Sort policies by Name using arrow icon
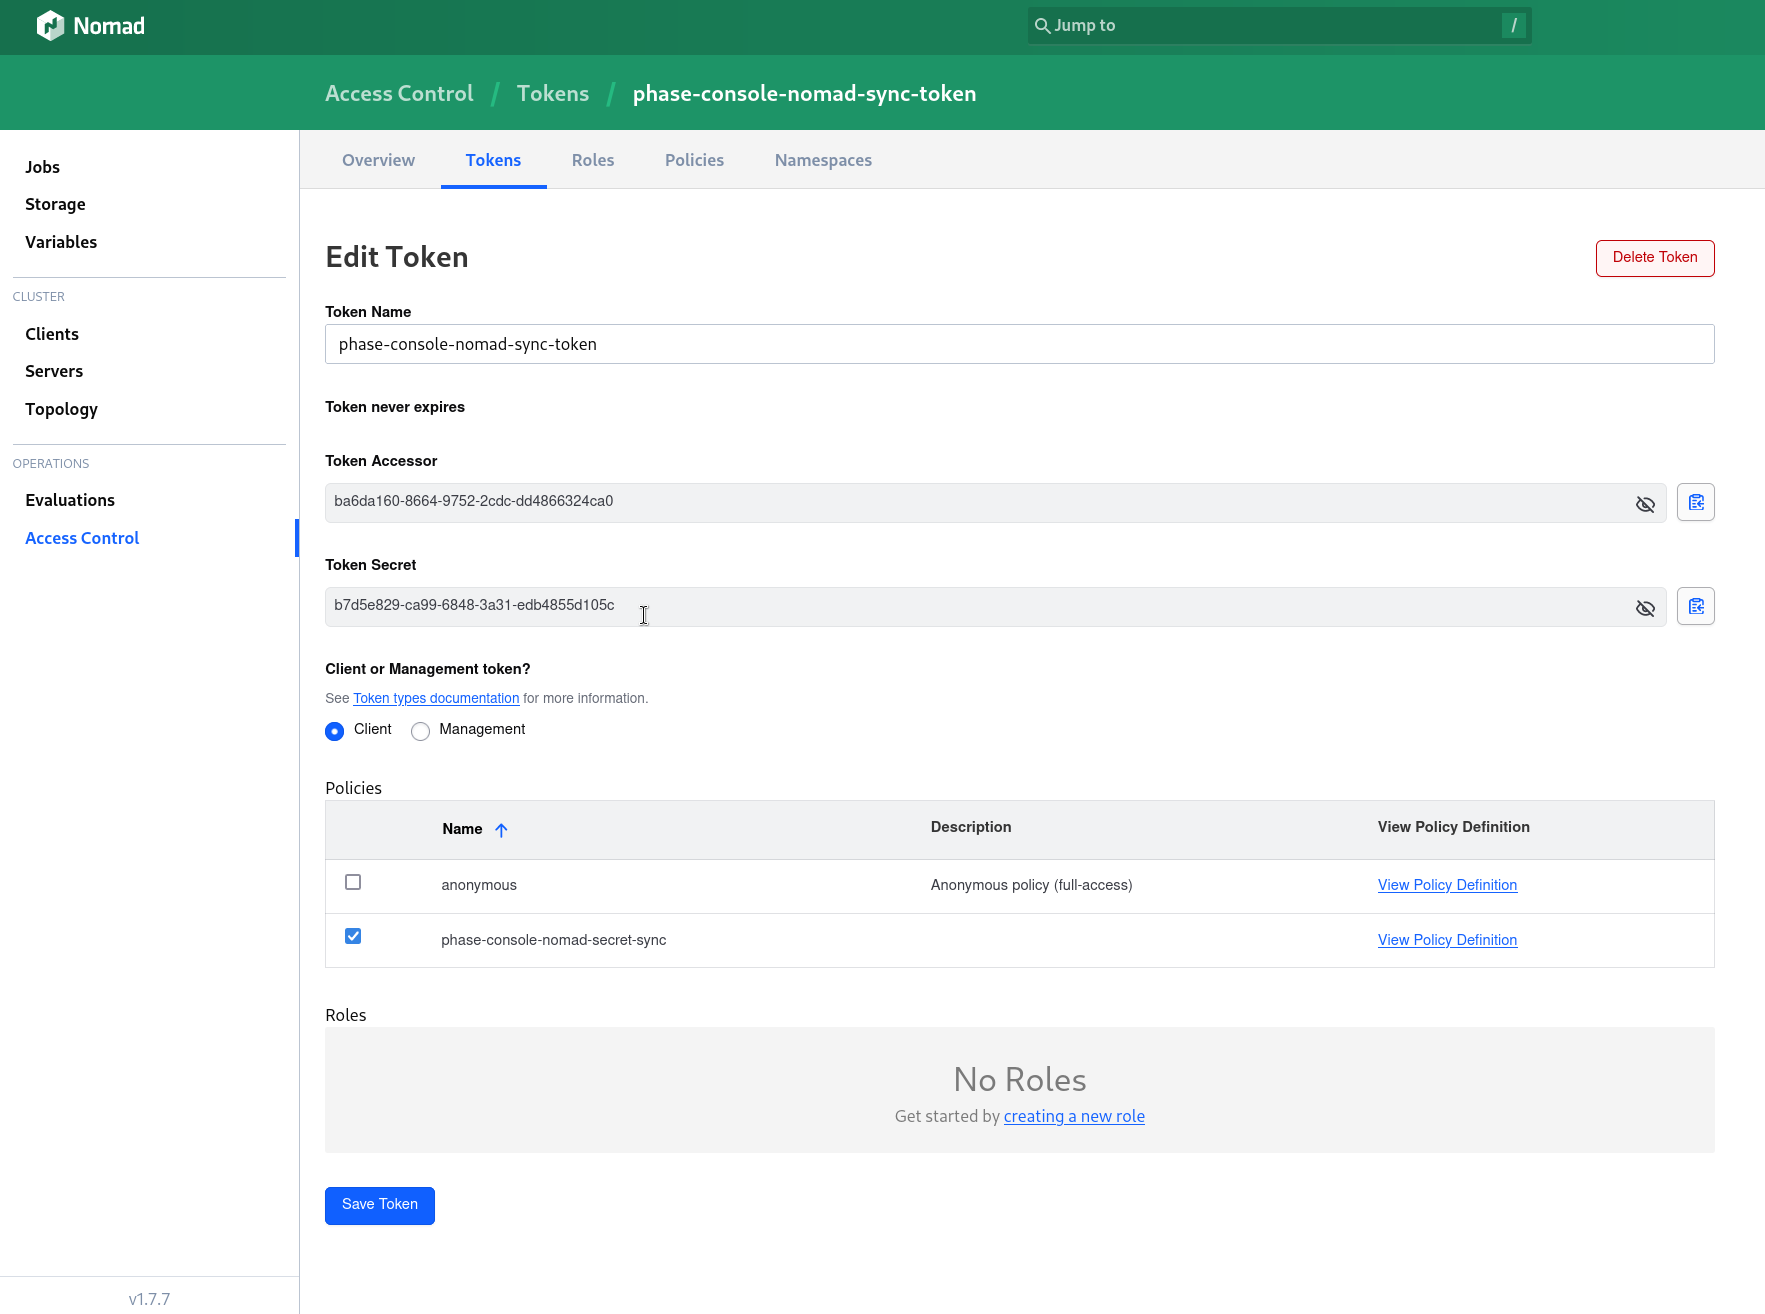1765x1314 pixels. coord(501,830)
